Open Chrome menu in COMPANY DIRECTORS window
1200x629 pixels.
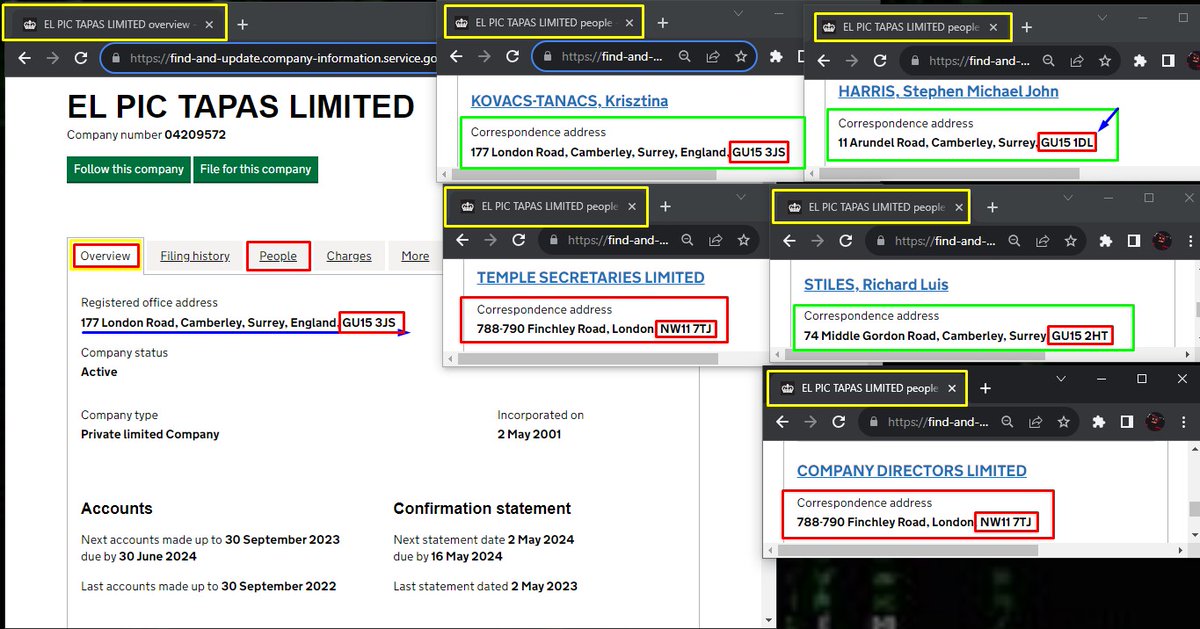1183,422
